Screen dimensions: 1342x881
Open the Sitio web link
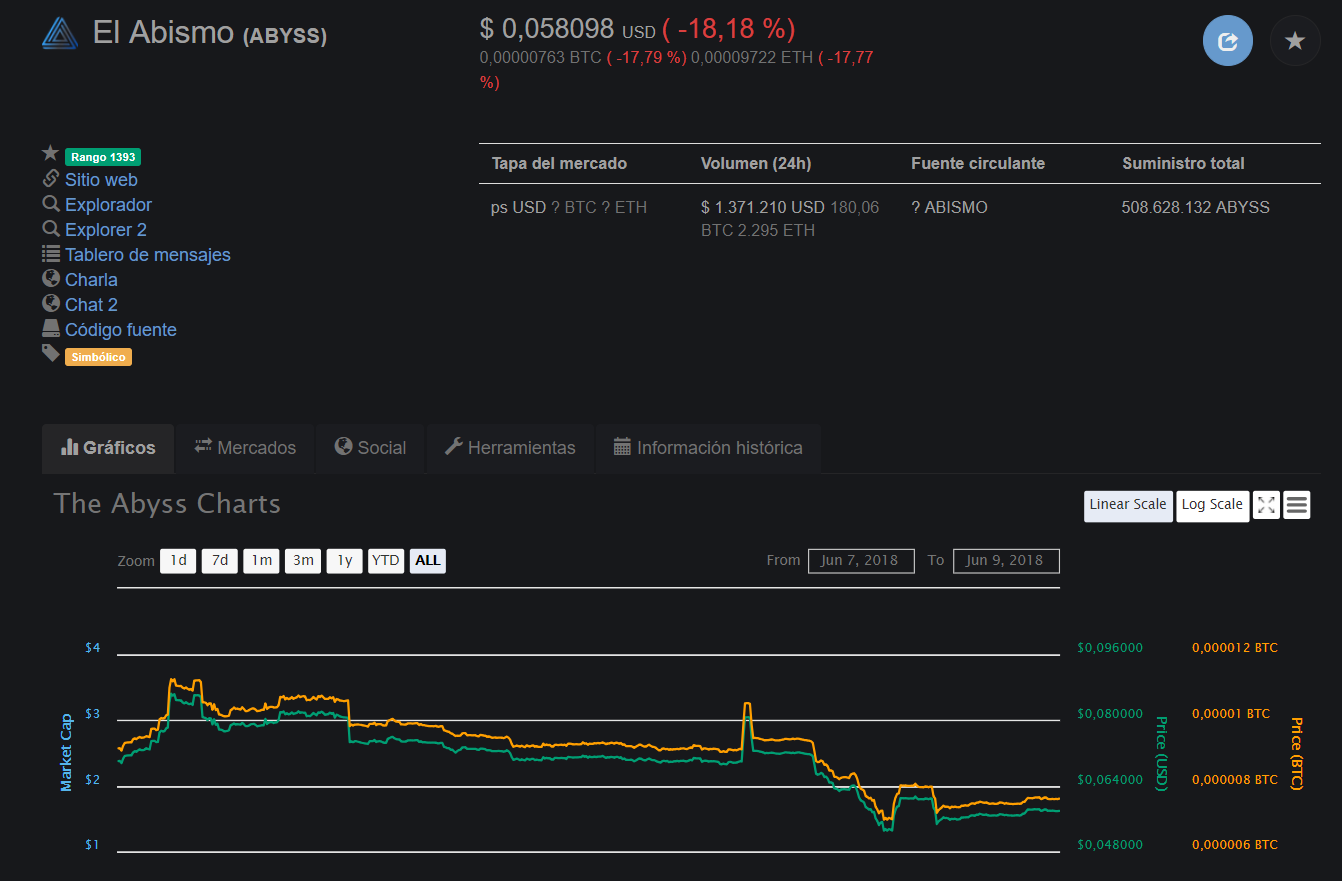(101, 180)
